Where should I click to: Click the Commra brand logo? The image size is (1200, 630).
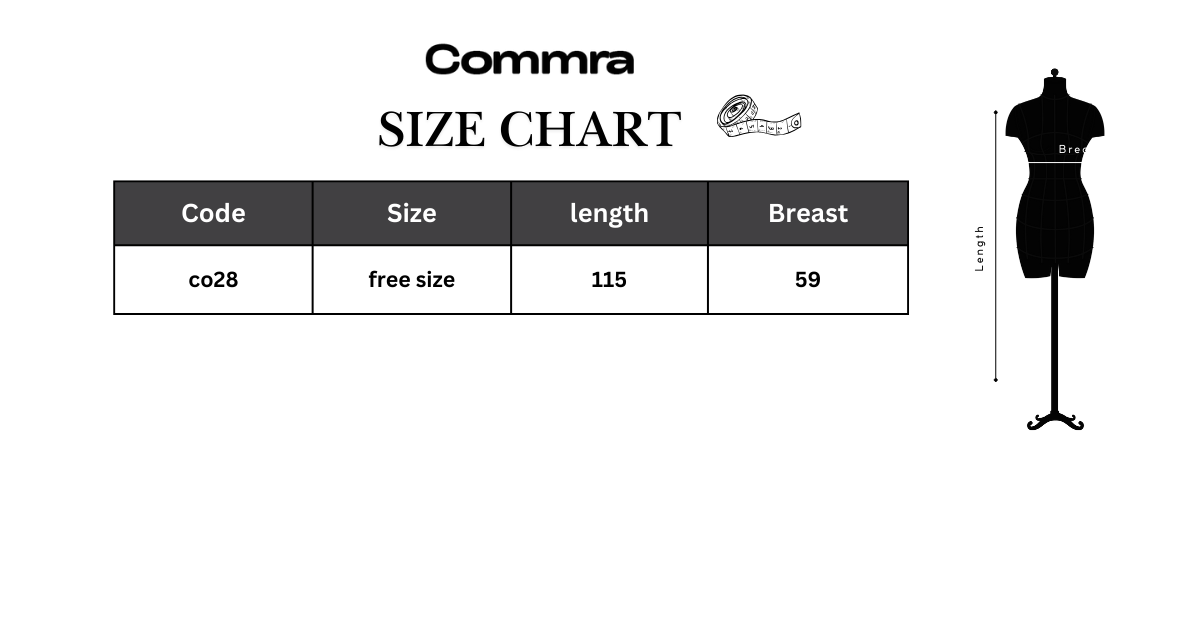(x=529, y=60)
